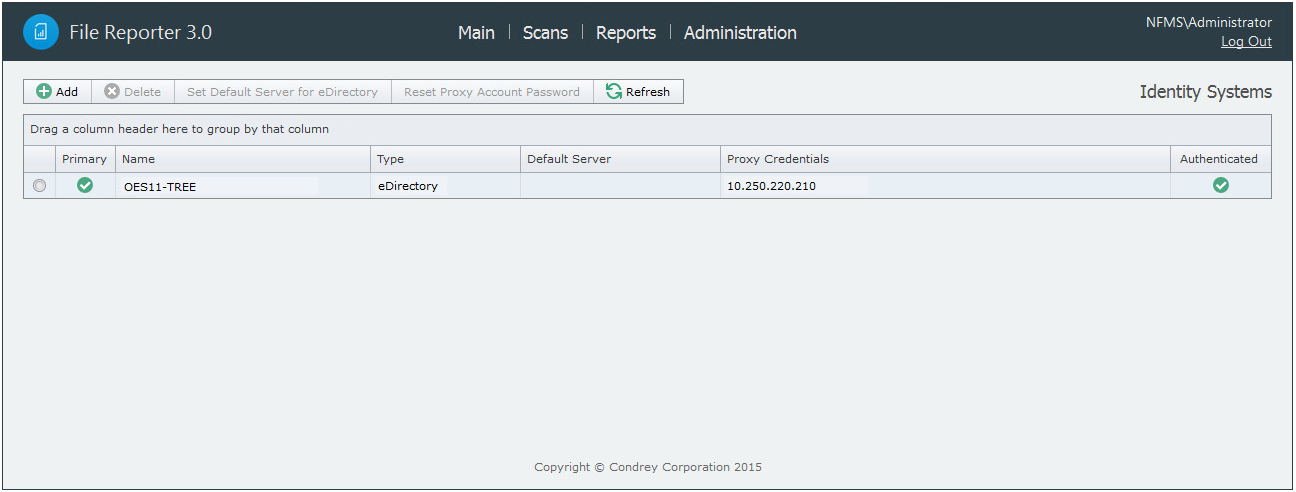Open the Administration menu
This screenshot has width=1296, height=492.
tap(740, 33)
